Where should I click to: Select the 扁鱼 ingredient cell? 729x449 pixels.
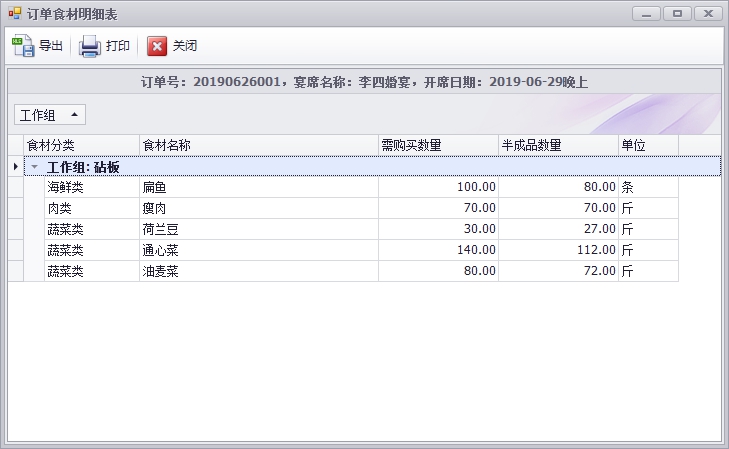tap(259, 187)
